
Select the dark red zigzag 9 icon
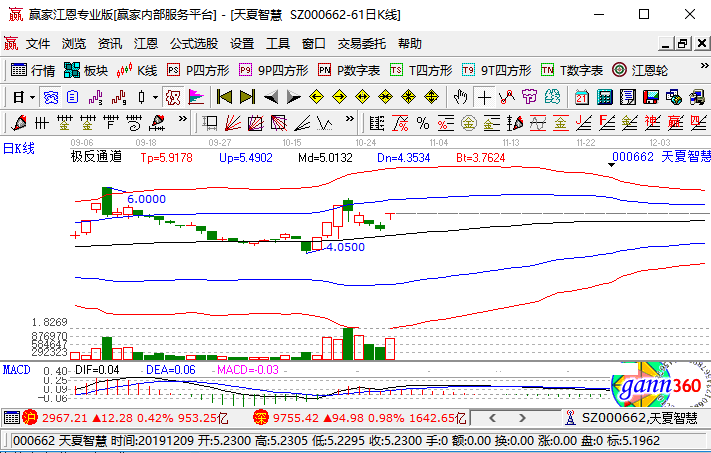[118, 97]
